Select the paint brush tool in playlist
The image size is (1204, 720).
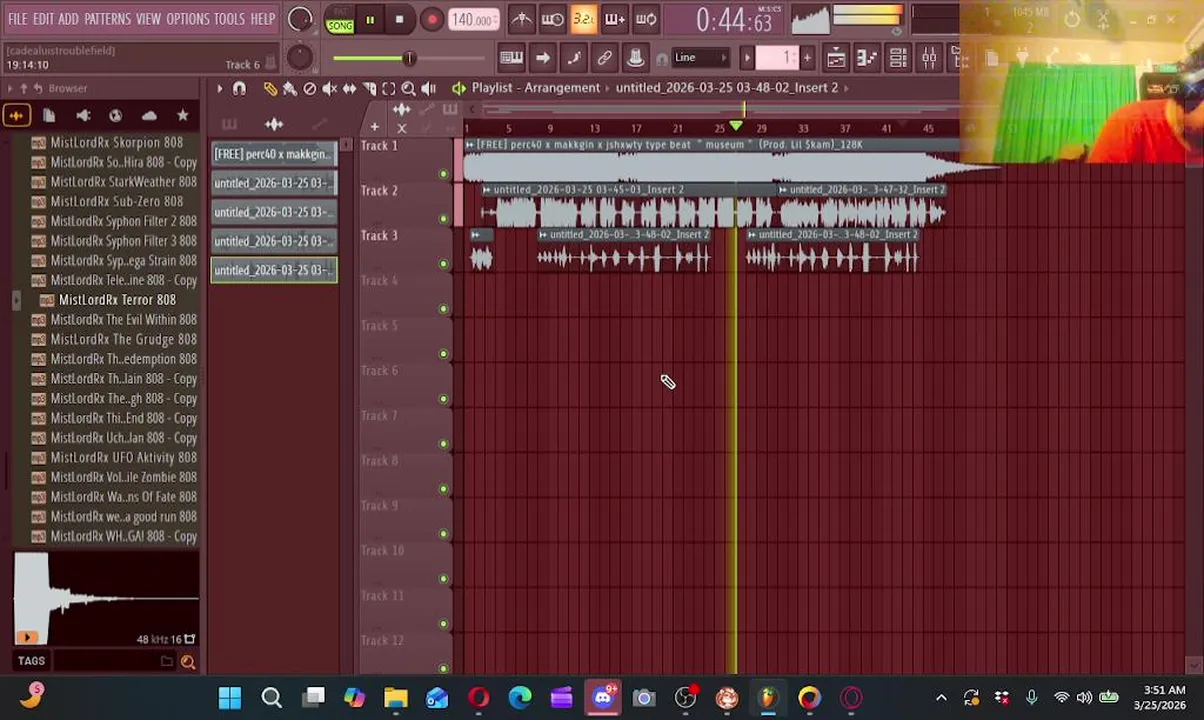pyautogui.click(x=290, y=89)
